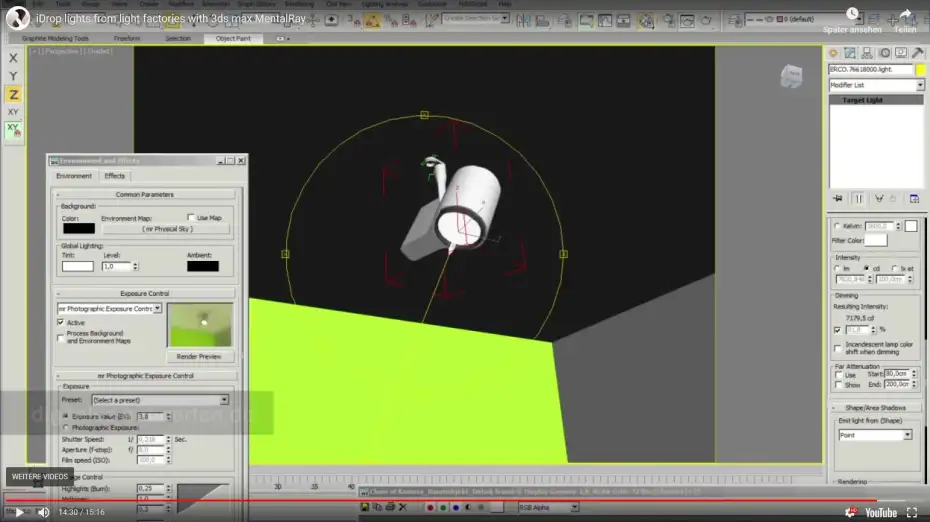Open the Create command panel tab
This screenshot has height=522, width=930.
(x=833, y=53)
